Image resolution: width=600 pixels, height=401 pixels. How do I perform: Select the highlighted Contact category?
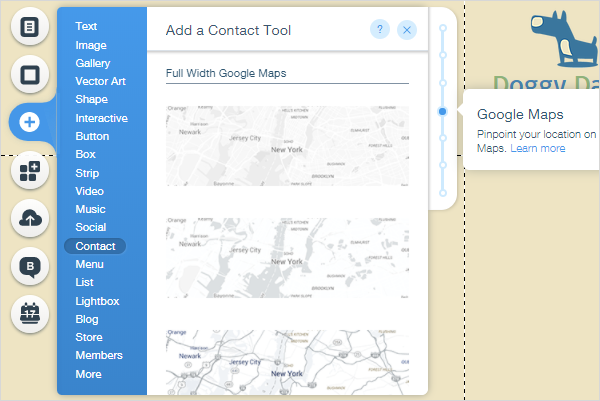[95, 246]
